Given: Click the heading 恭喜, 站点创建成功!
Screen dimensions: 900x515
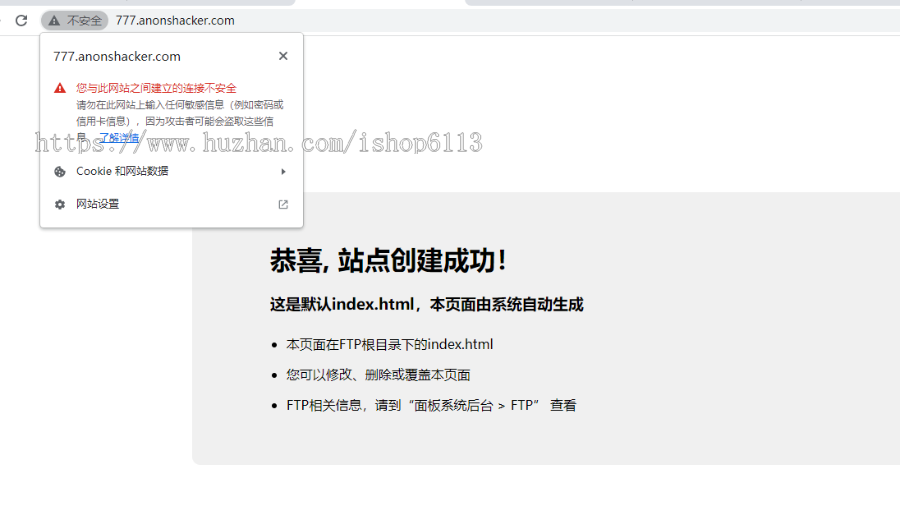Looking at the screenshot, I should coord(389,261).
